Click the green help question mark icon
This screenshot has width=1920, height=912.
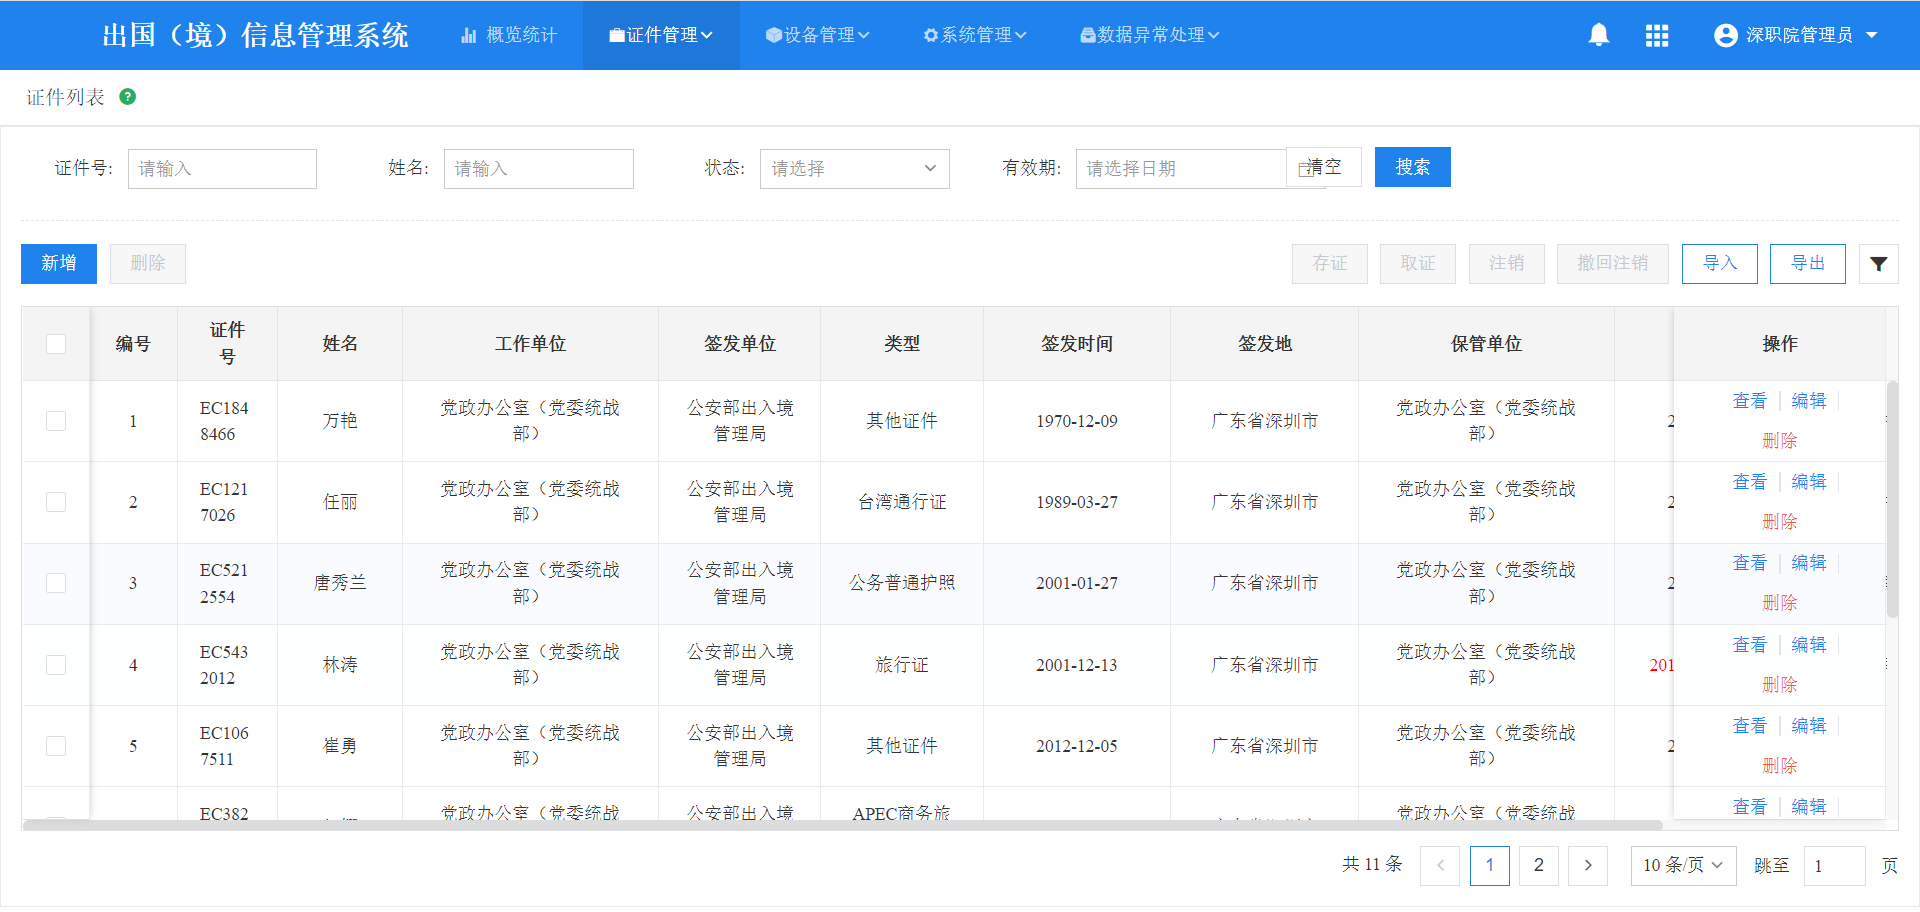pos(127,97)
